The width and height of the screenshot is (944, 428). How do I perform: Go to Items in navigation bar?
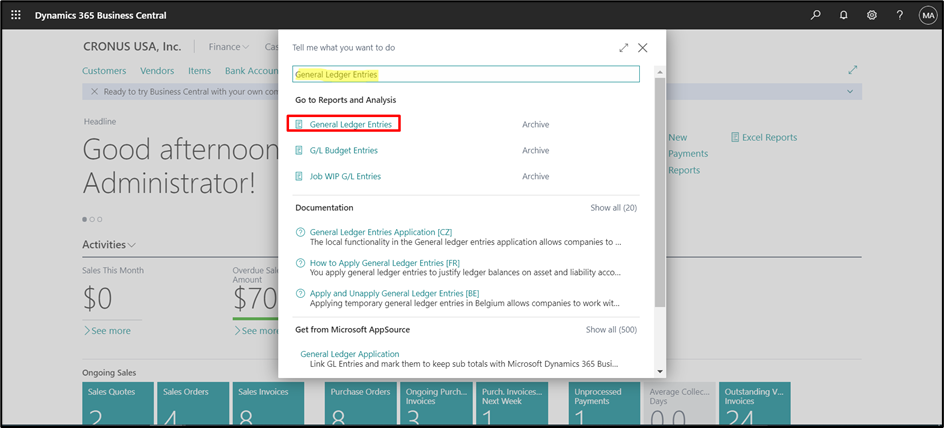tap(199, 70)
